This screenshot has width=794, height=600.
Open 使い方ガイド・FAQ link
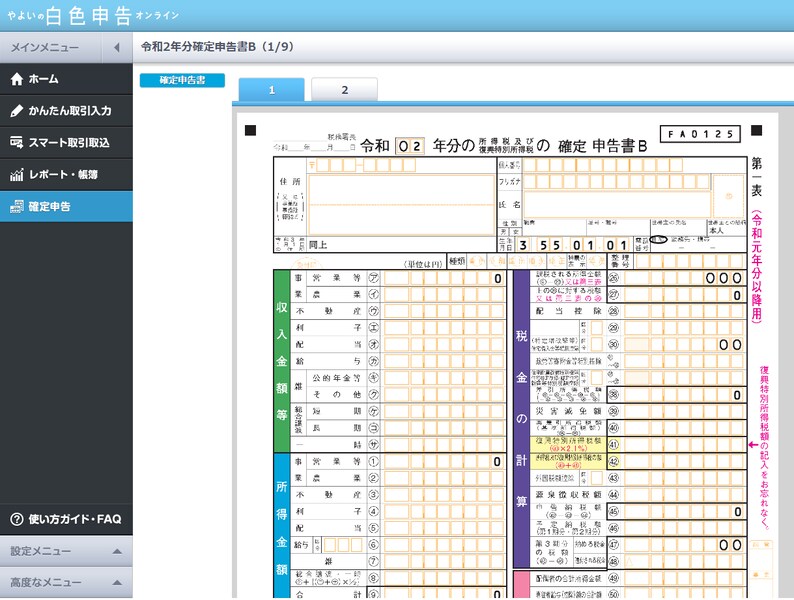click(x=66, y=519)
